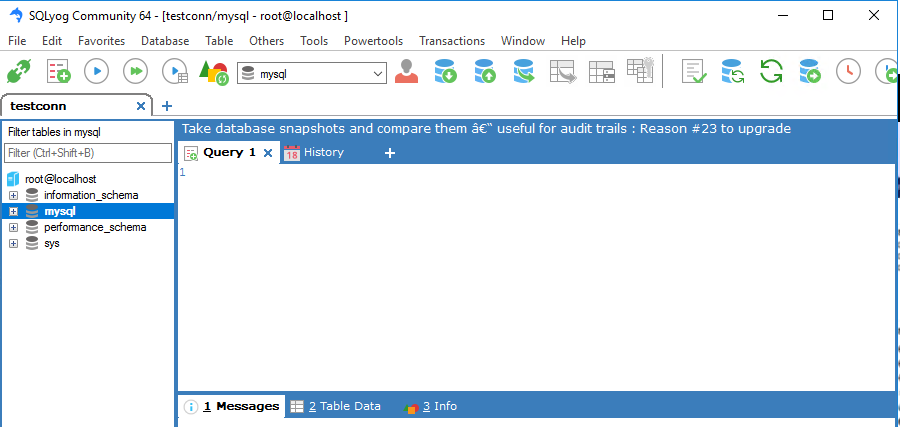Expand the sys database node
Viewport: 900px width, 427px height.
coord(14,244)
